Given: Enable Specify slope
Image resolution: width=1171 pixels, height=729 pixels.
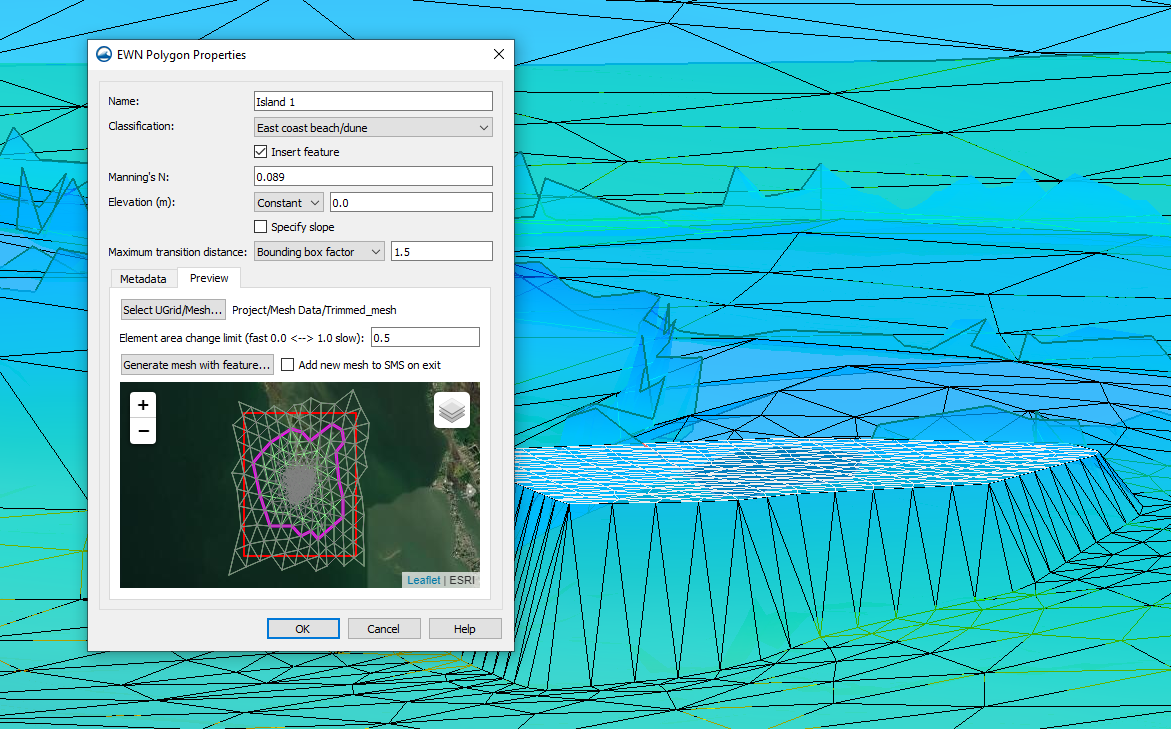Looking at the screenshot, I should pyautogui.click(x=258, y=226).
